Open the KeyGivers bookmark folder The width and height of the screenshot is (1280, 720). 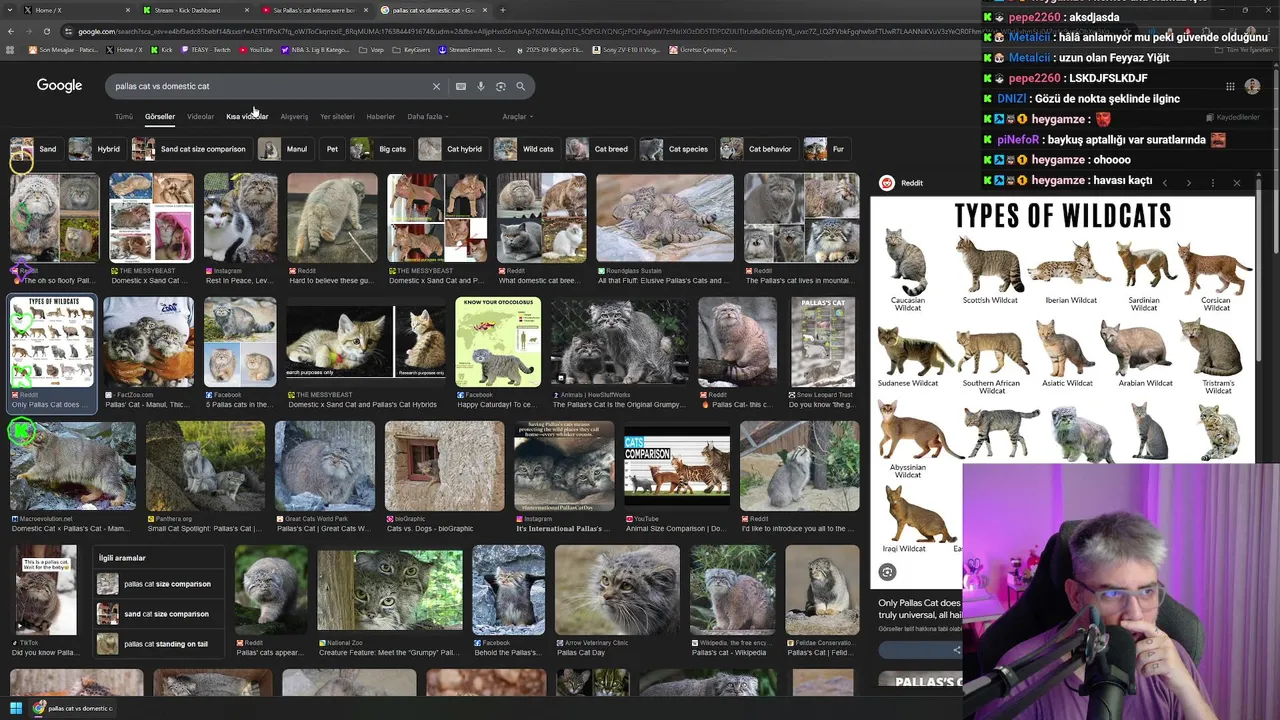click(x=411, y=49)
